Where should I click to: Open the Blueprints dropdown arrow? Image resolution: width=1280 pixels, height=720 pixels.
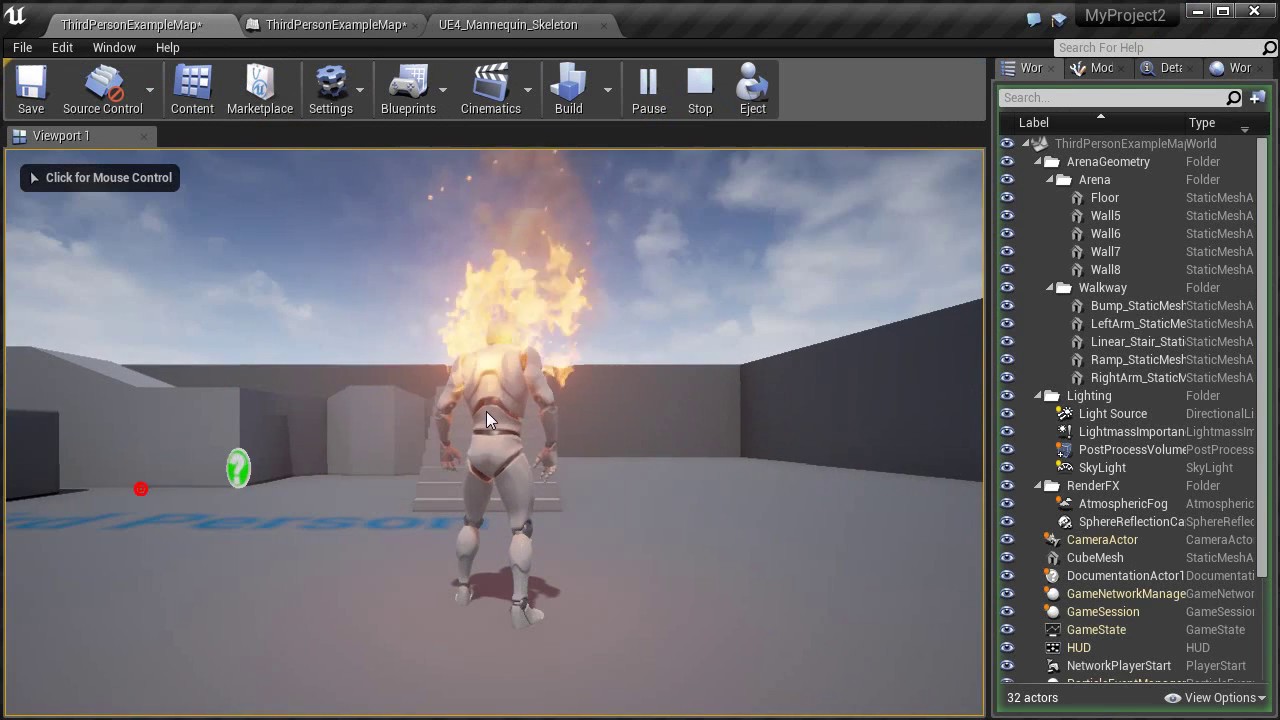[443, 90]
